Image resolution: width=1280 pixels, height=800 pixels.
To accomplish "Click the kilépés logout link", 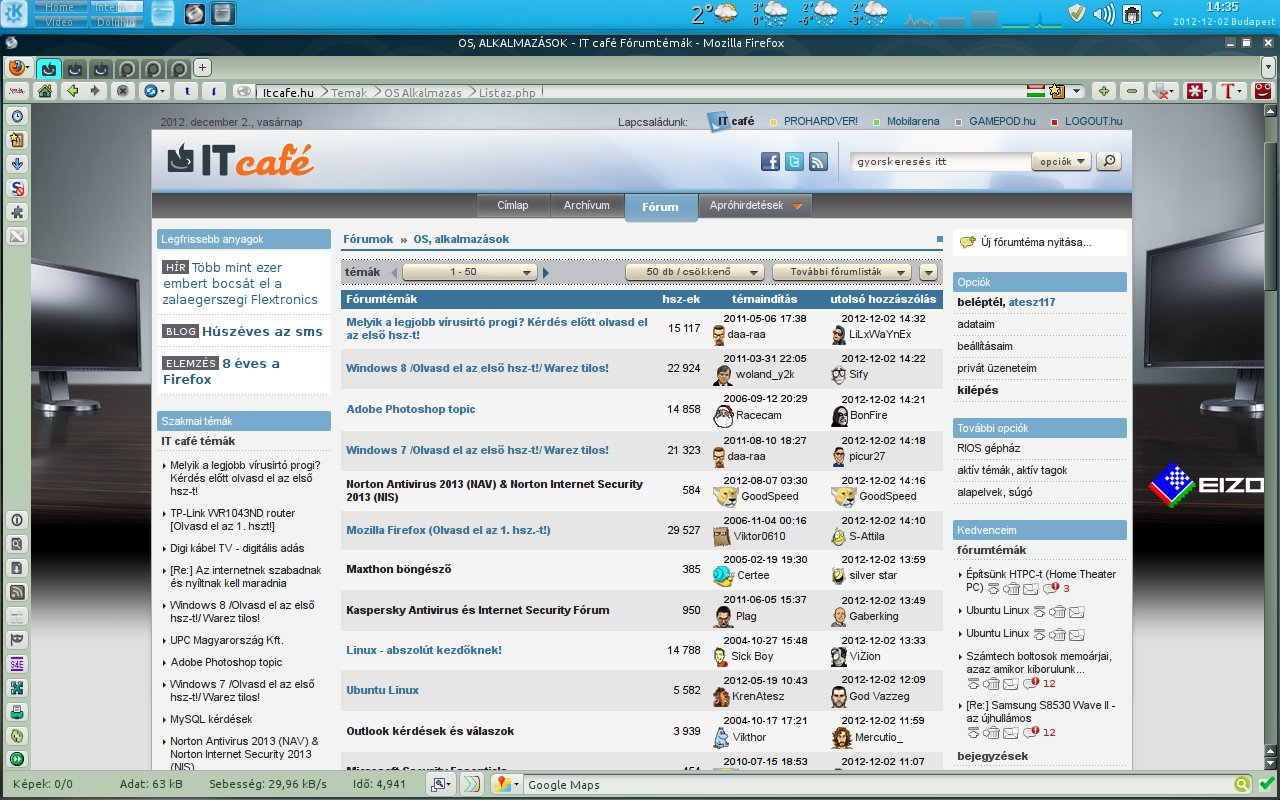I will [x=977, y=390].
